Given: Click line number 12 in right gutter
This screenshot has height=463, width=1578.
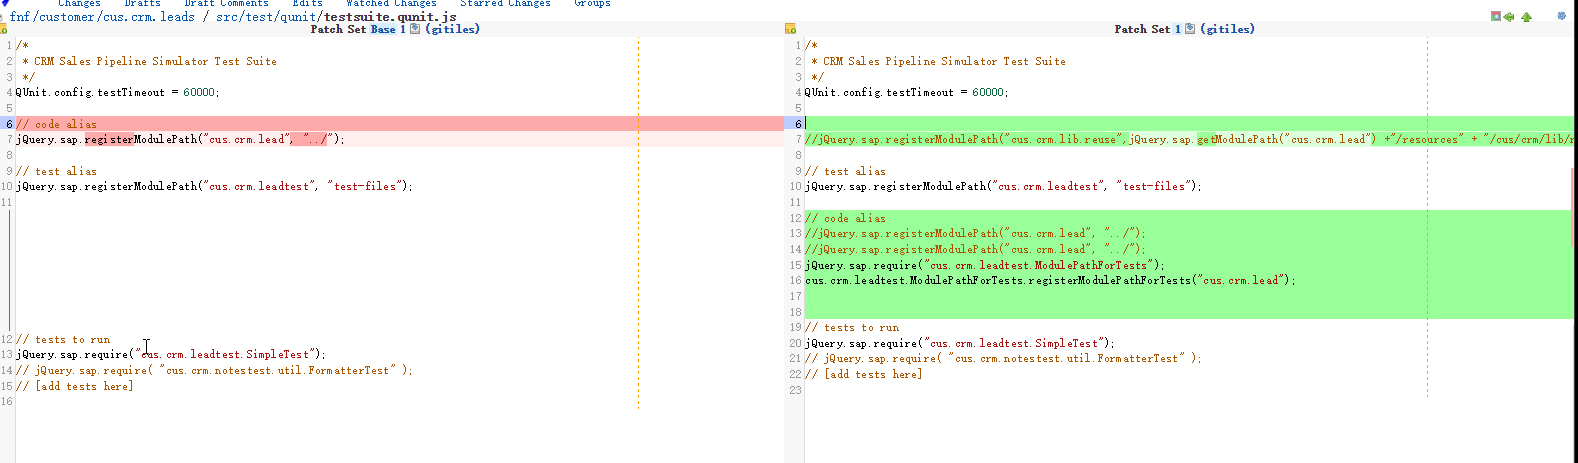Looking at the screenshot, I should 796,218.
